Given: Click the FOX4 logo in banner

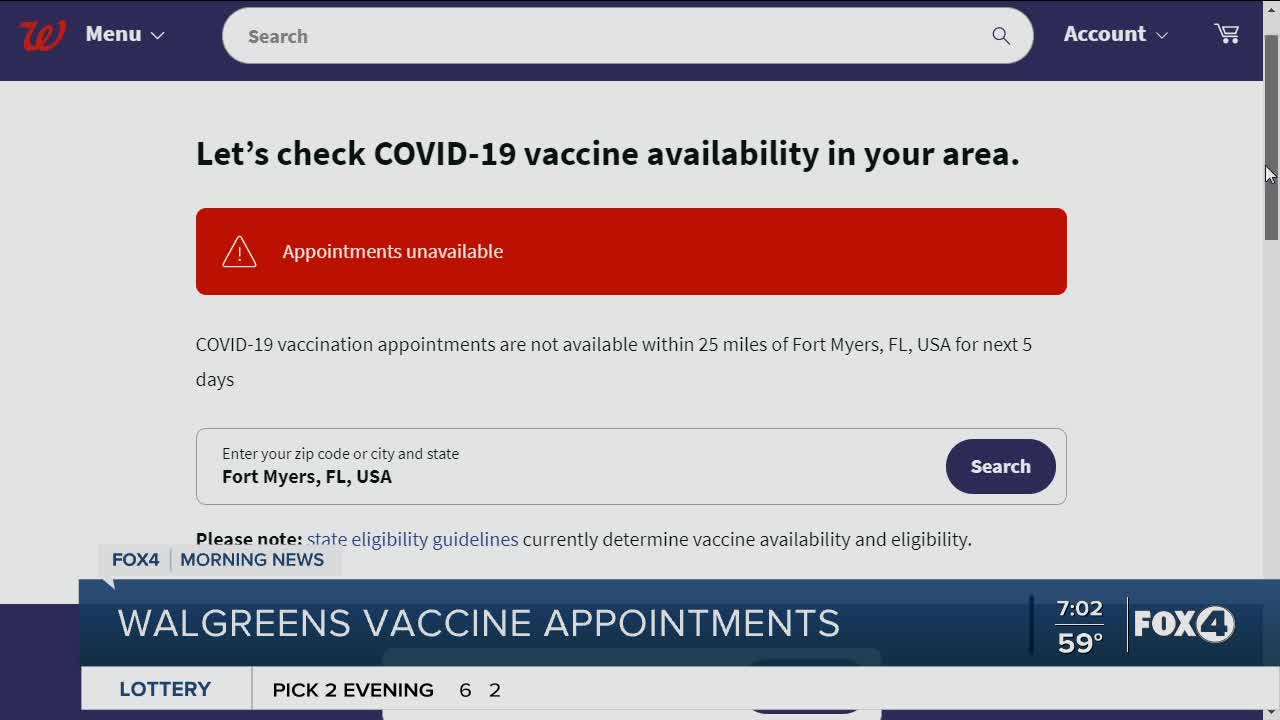Looking at the screenshot, I should (x=1184, y=624).
